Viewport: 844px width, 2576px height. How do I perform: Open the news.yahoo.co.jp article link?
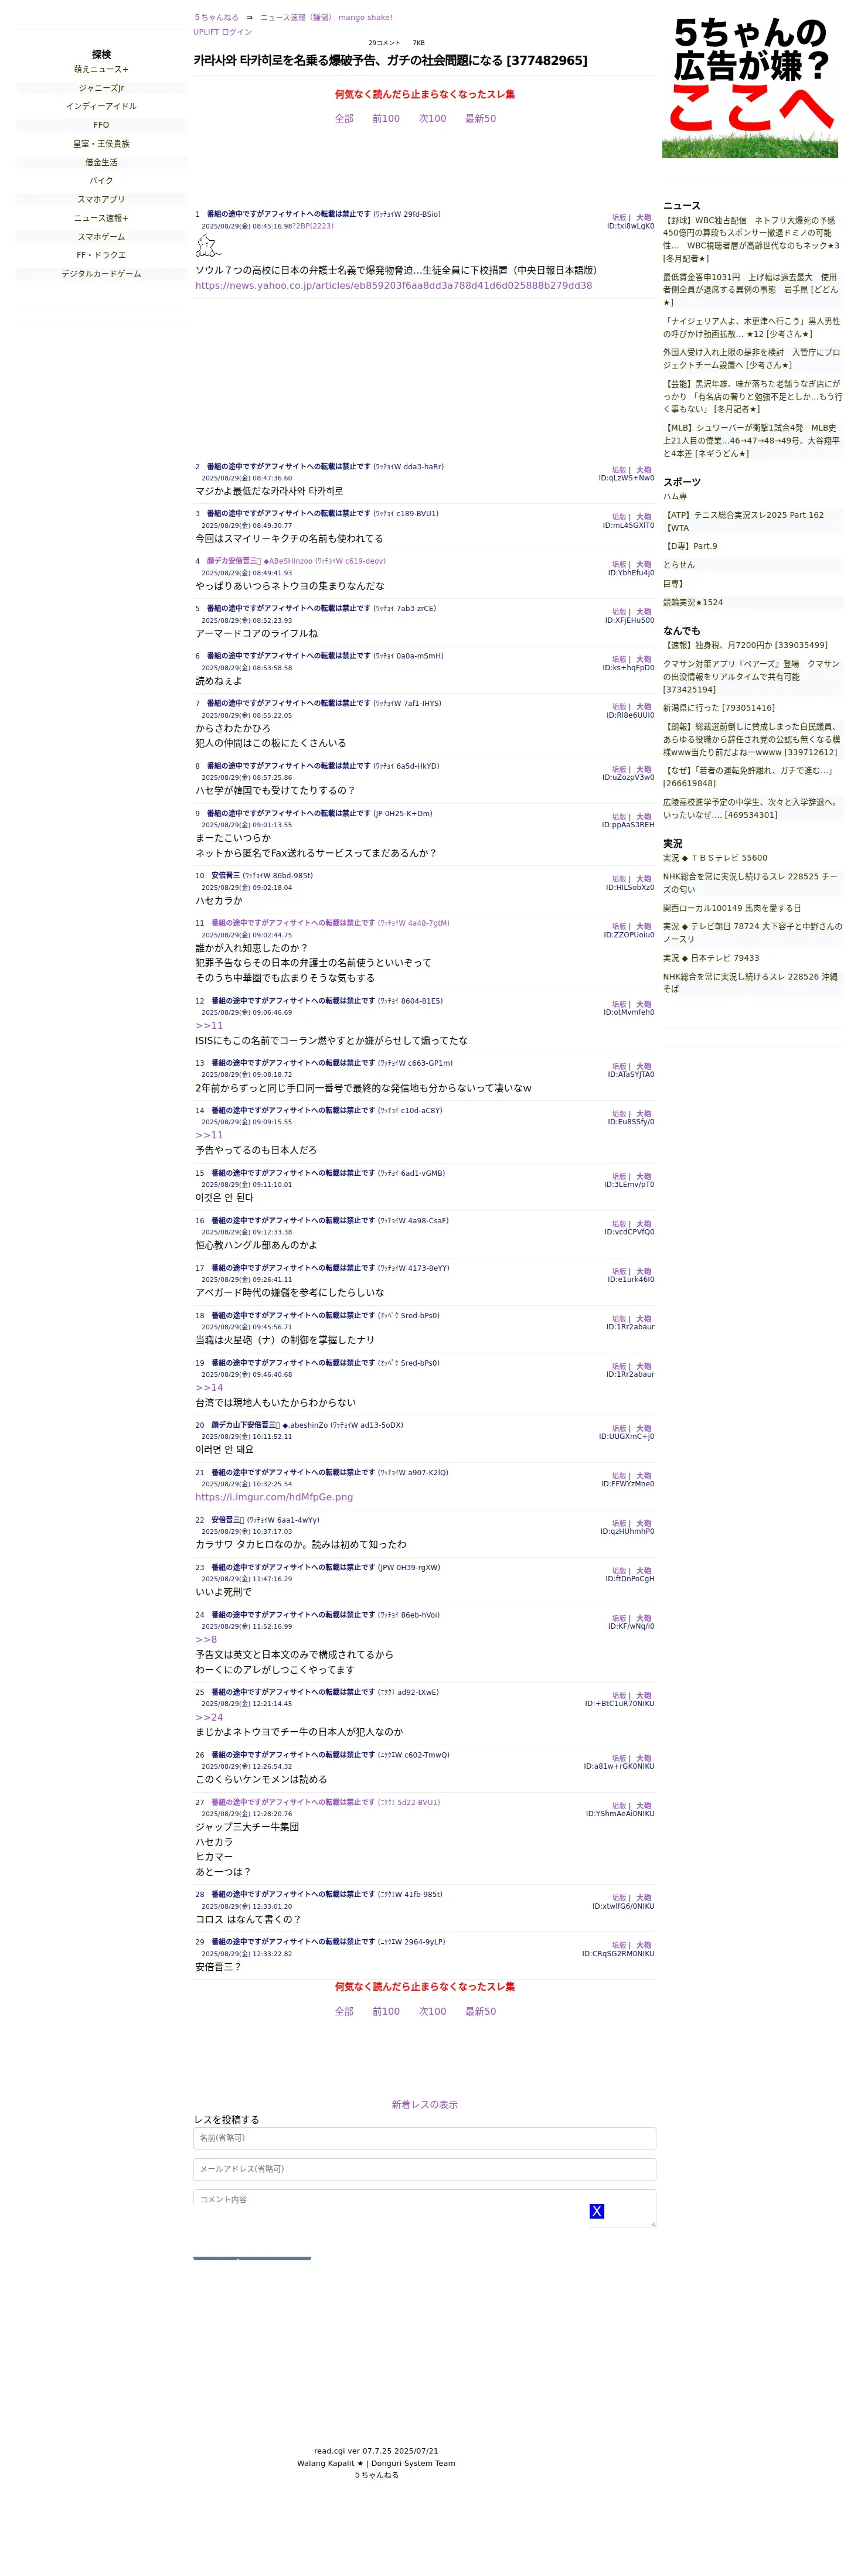393,285
